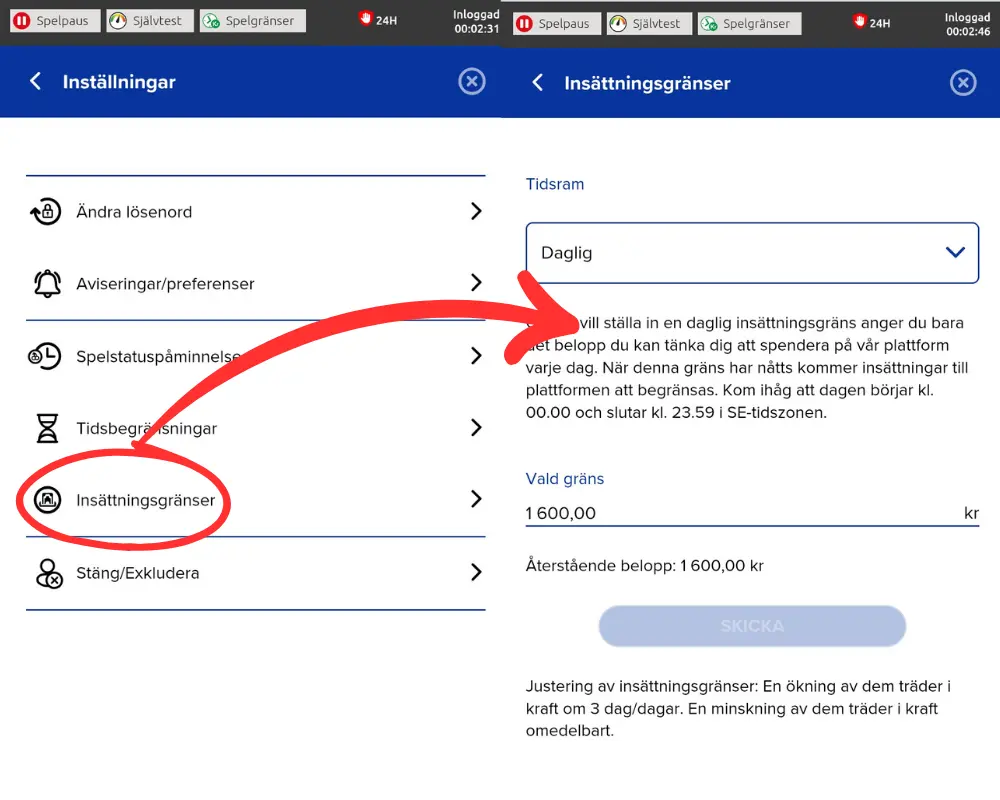Image resolution: width=1000 pixels, height=800 pixels.
Task: Click the Vald gräns amount field
Action: coord(752,513)
